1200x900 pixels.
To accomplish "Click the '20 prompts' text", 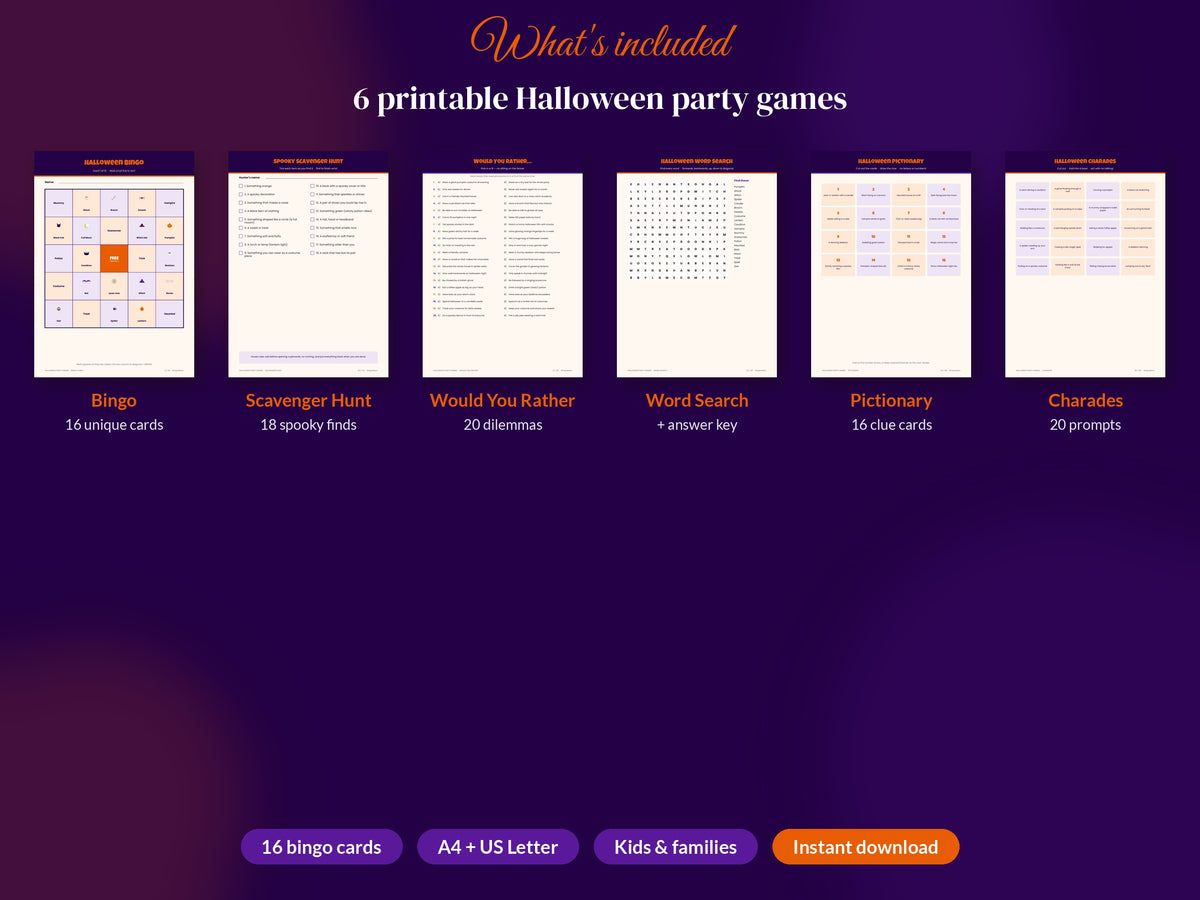I will (1085, 425).
